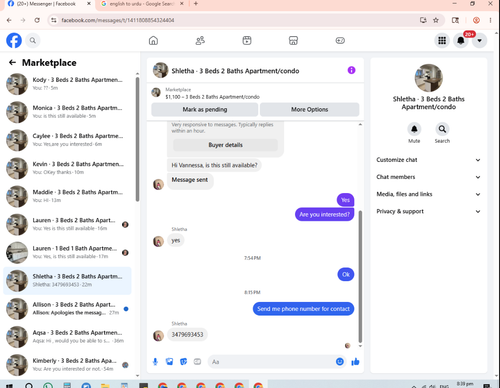Expand Chat members section
The width and height of the screenshot is (500, 388).
click(x=428, y=177)
